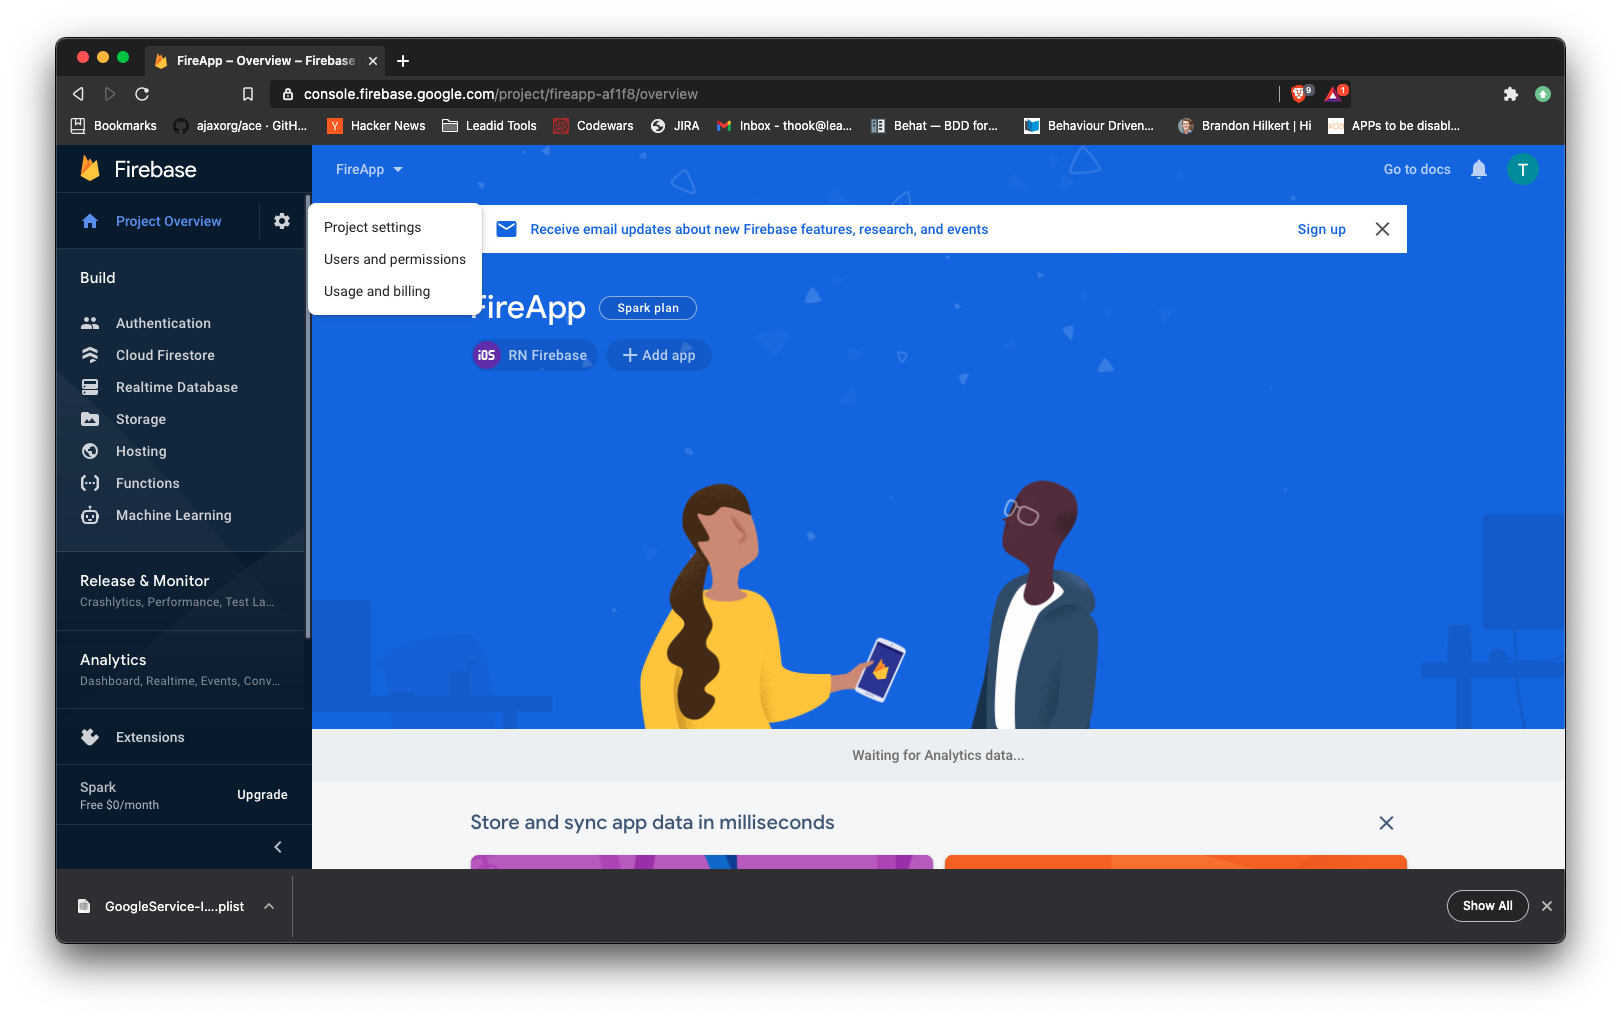The height and width of the screenshot is (1017, 1621).
Task: Close the downloads bar
Action: [x=1547, y=906]
